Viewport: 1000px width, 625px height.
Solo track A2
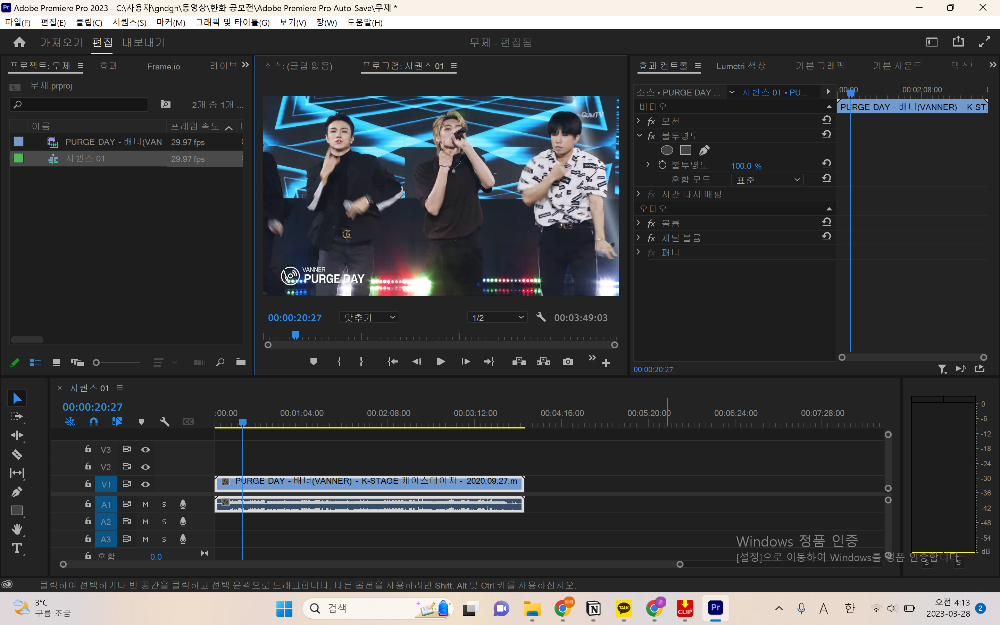pyautogui.click(x=164, y=522)
